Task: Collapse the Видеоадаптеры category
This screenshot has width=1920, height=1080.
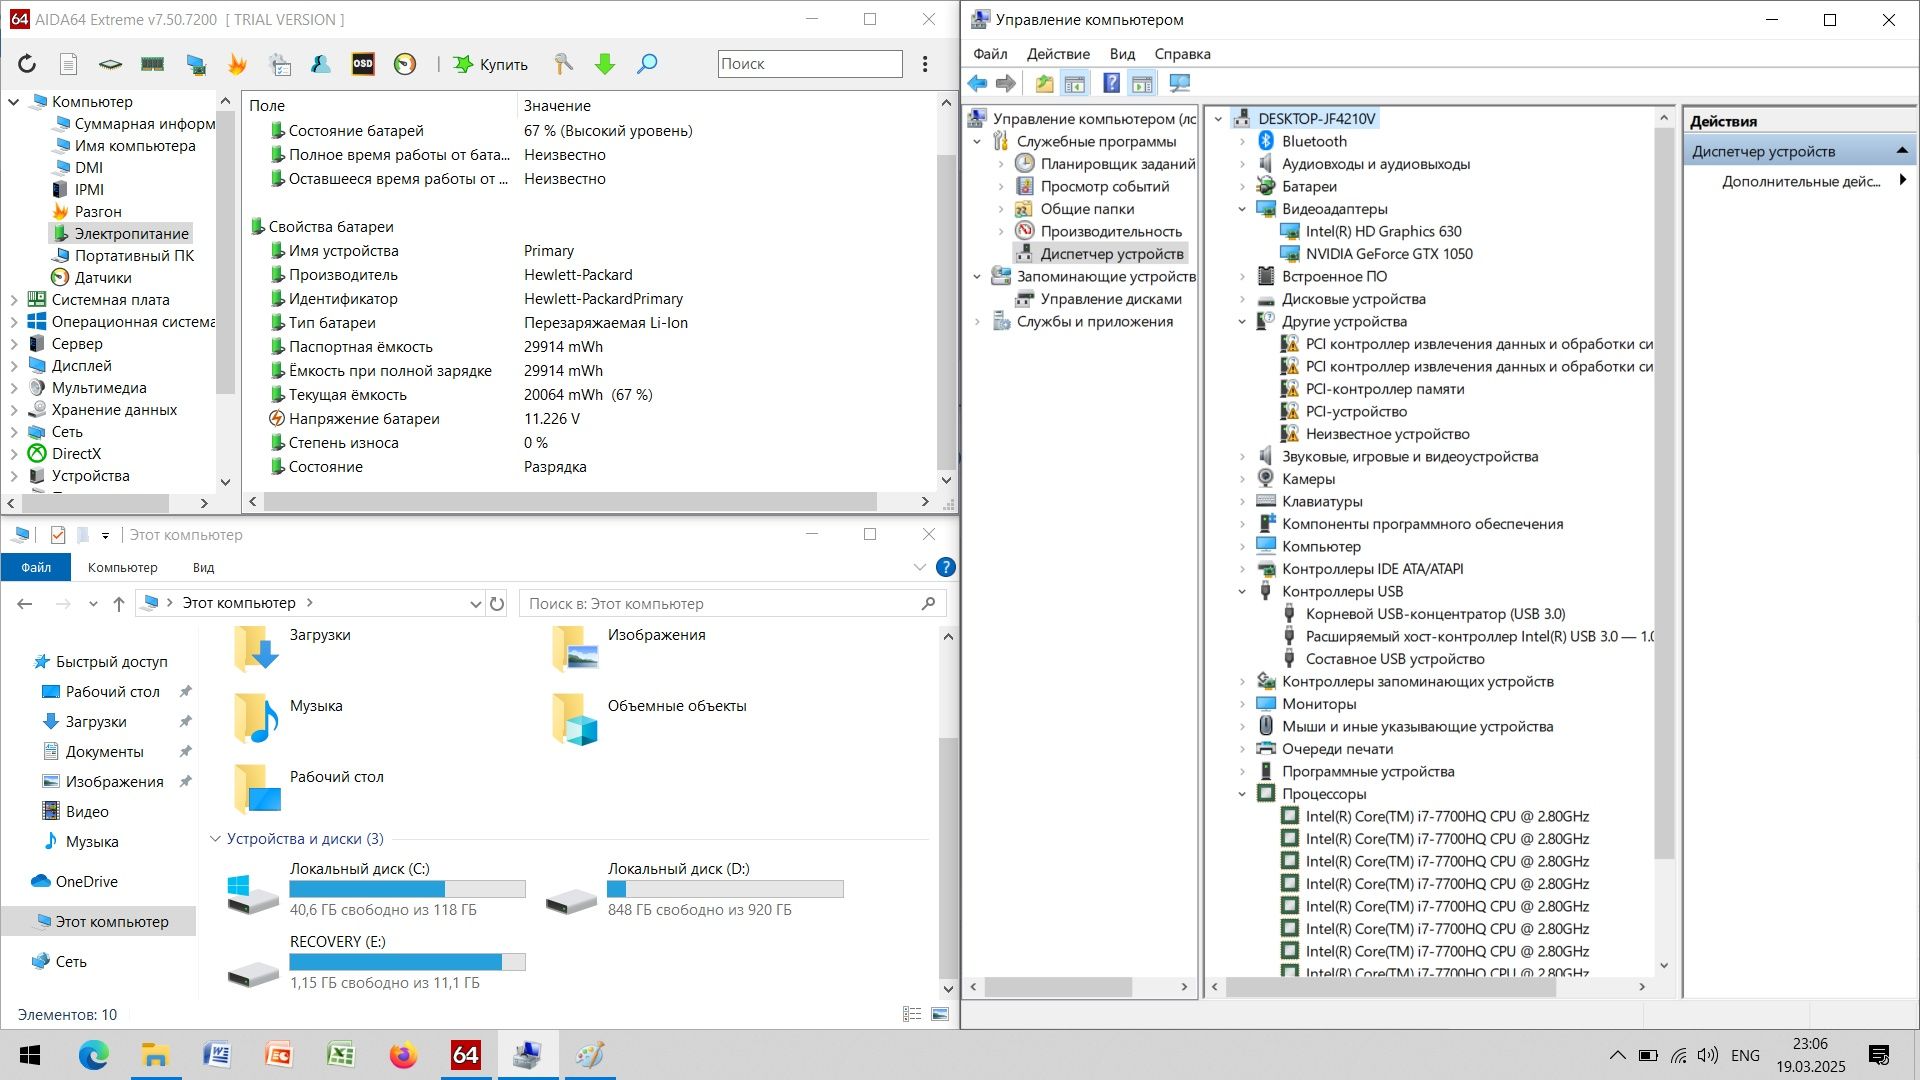Action: click(x=1242, y=209)
